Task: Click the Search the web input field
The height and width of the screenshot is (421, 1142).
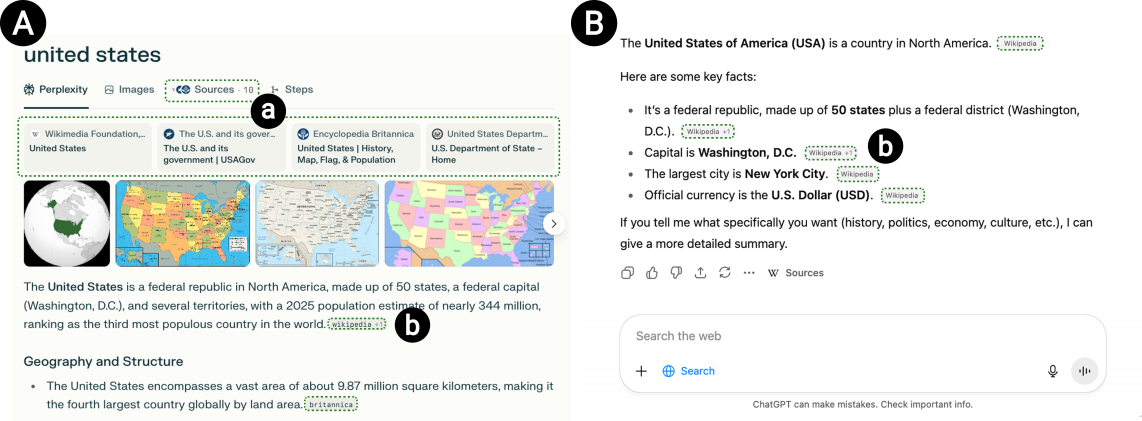Action: click(x=860, y=336)
